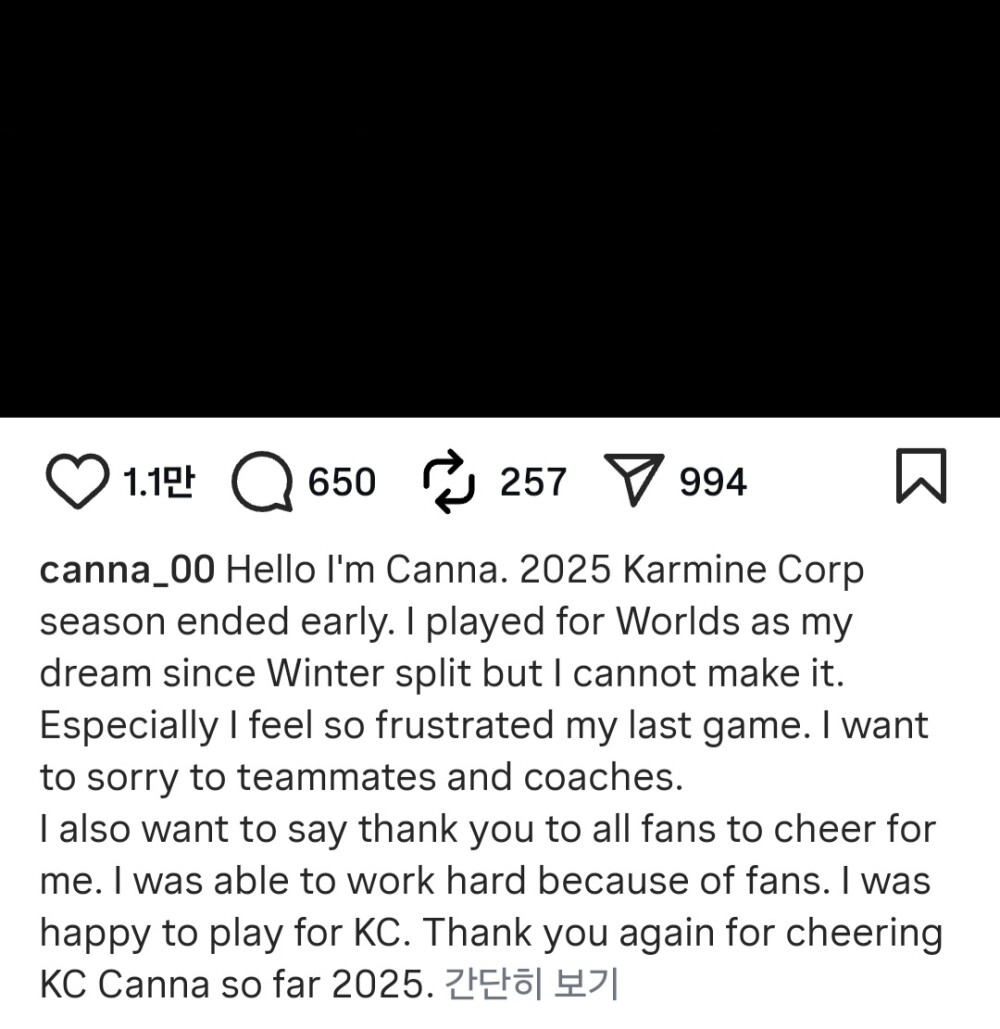Tap the black post image area
The height and width of the screenshot is (1029, 1000).
(x=500, y=208)
